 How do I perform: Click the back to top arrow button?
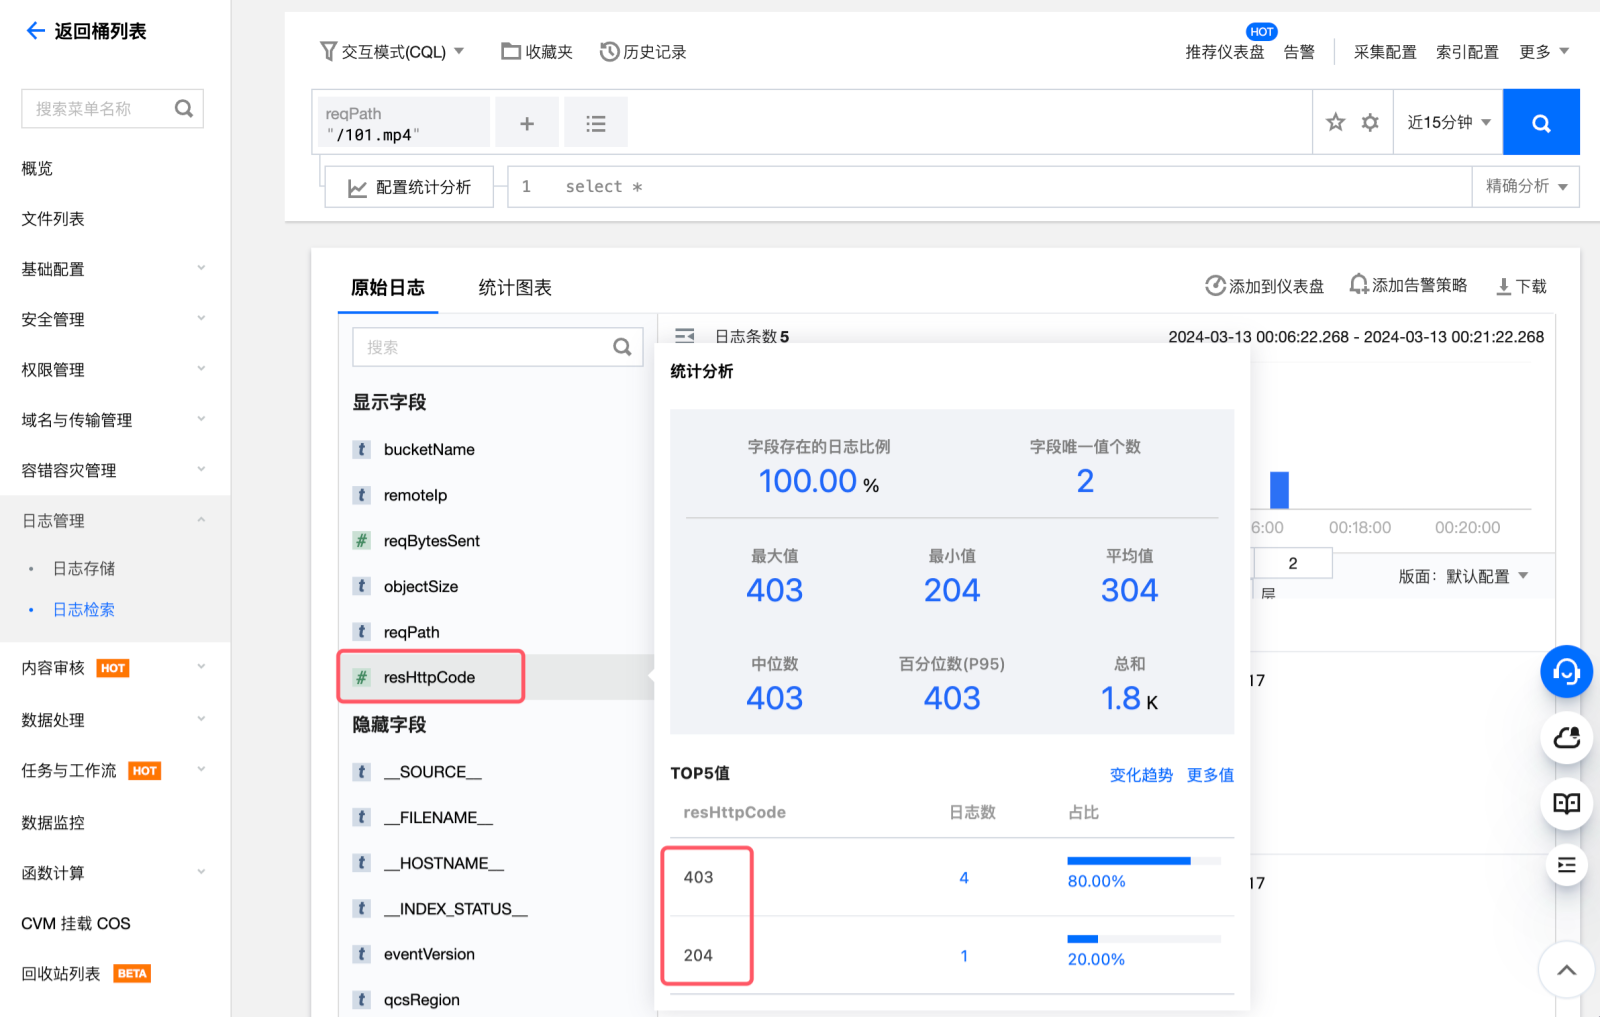(1566, 969)
